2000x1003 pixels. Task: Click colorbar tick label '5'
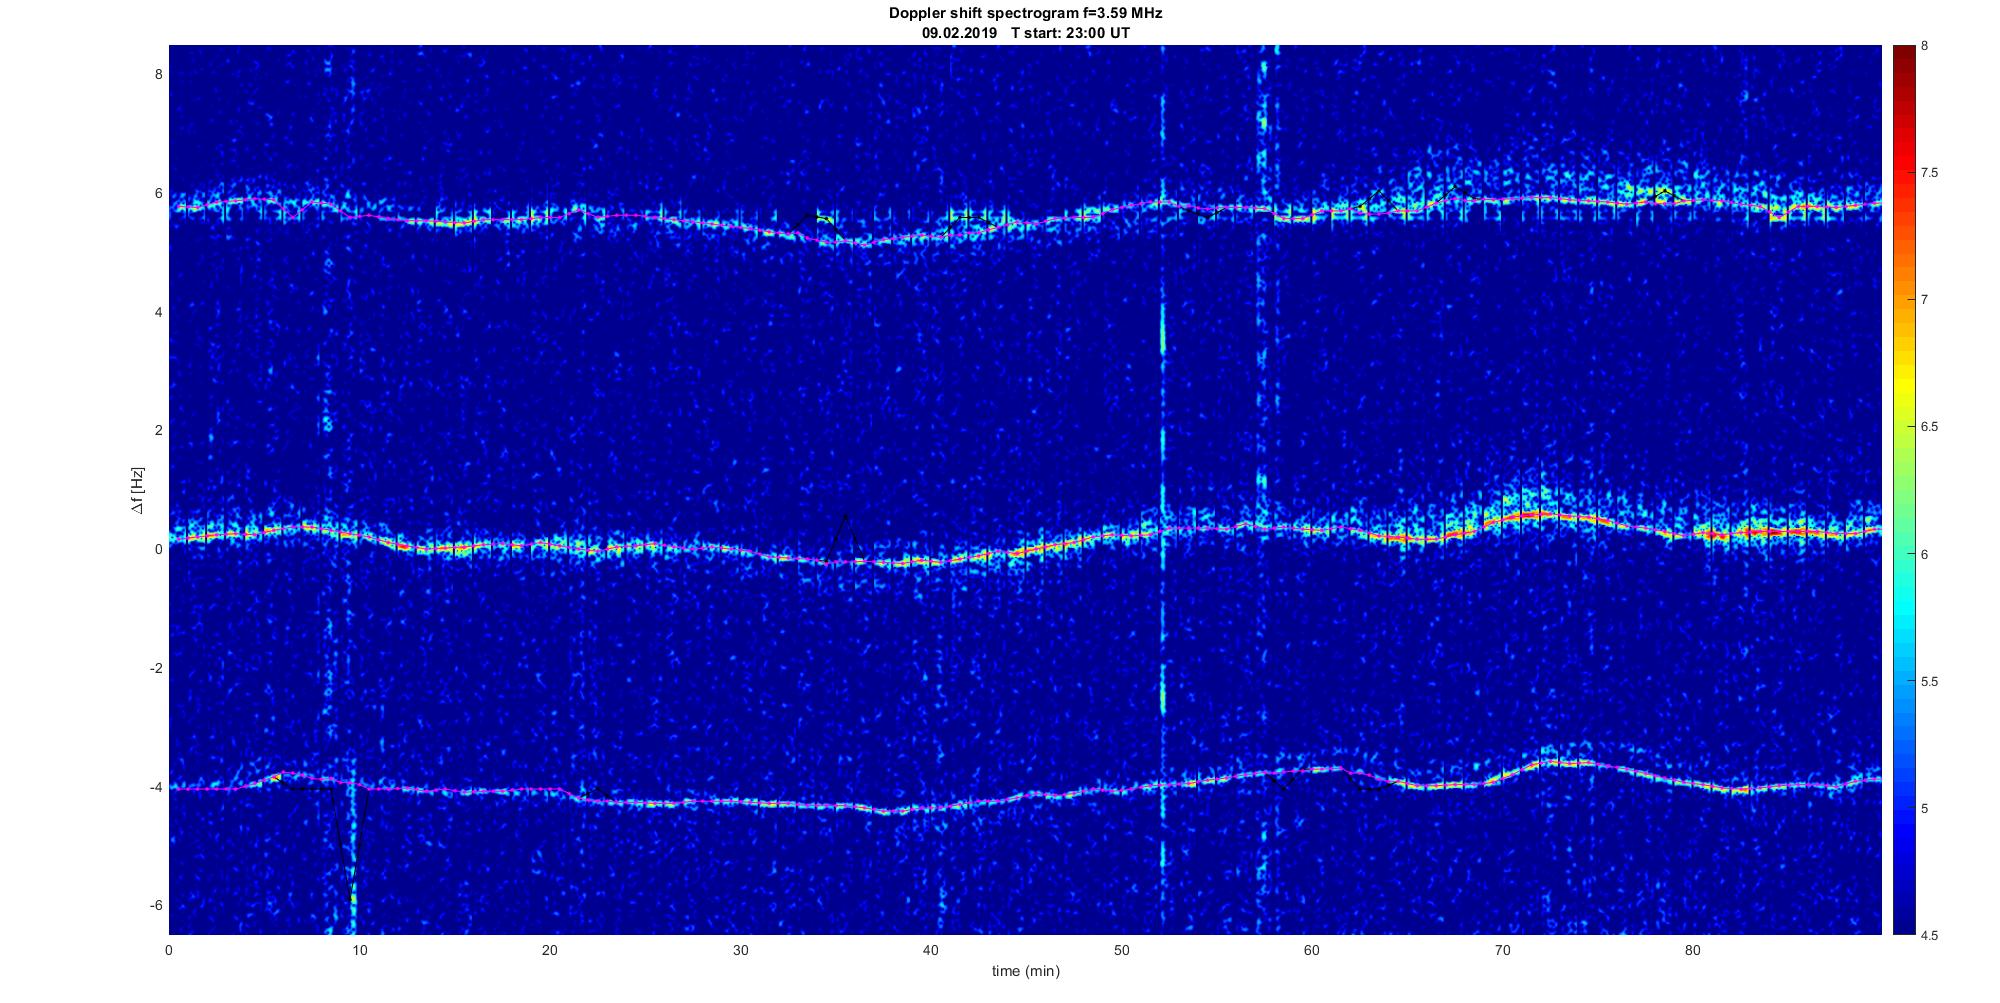[1925, 808]
